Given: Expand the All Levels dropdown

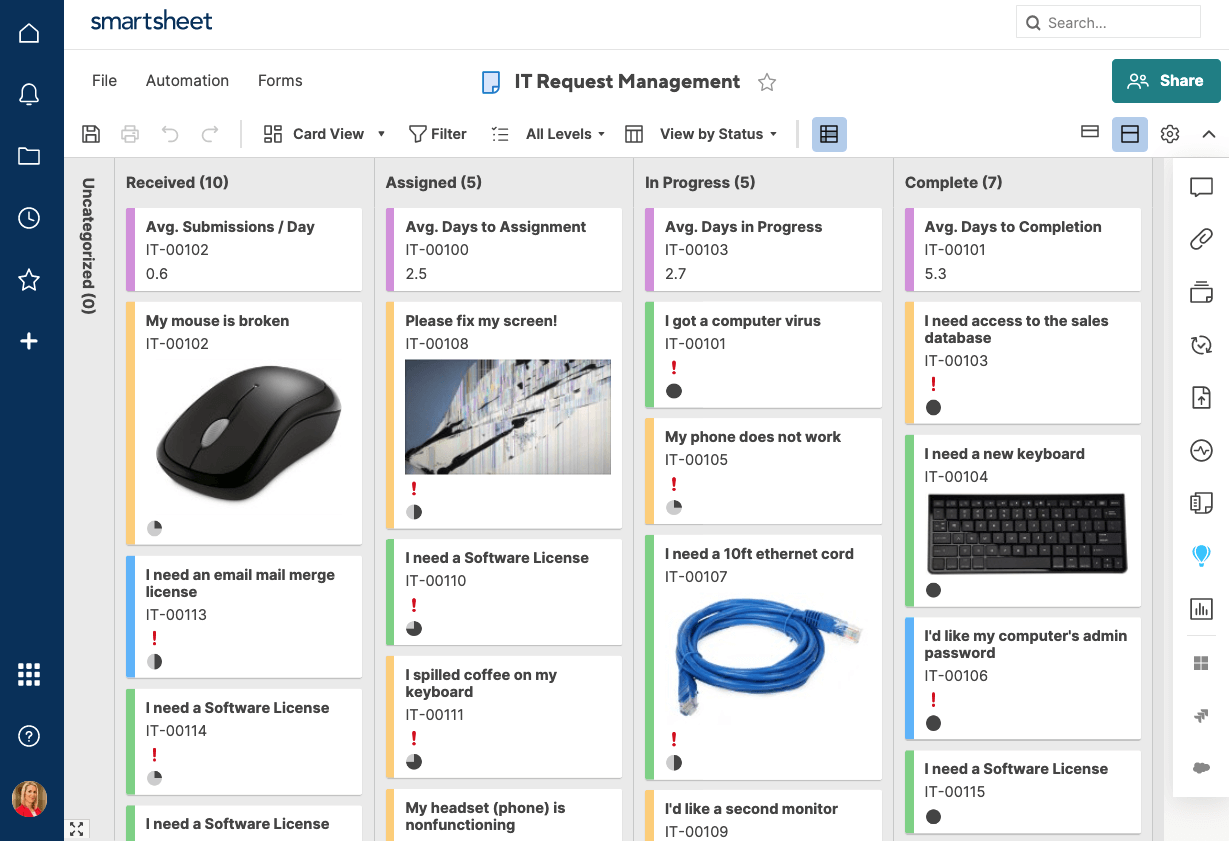Looking at the screenshot, I should click(565, 134).
